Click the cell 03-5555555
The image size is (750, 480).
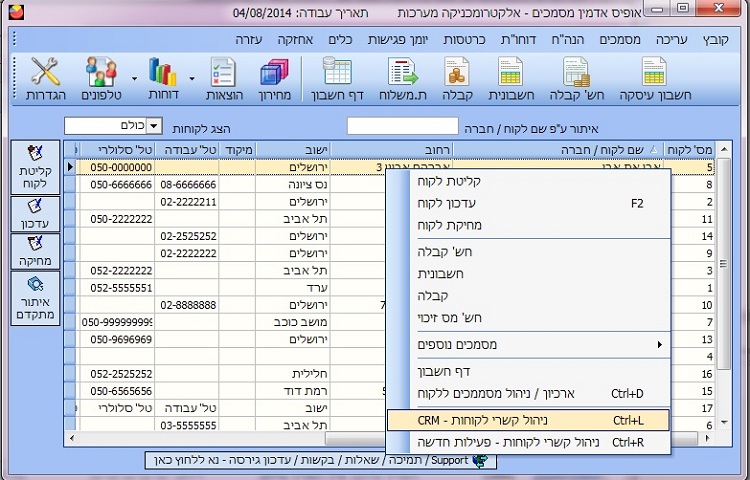click(187, 425)
